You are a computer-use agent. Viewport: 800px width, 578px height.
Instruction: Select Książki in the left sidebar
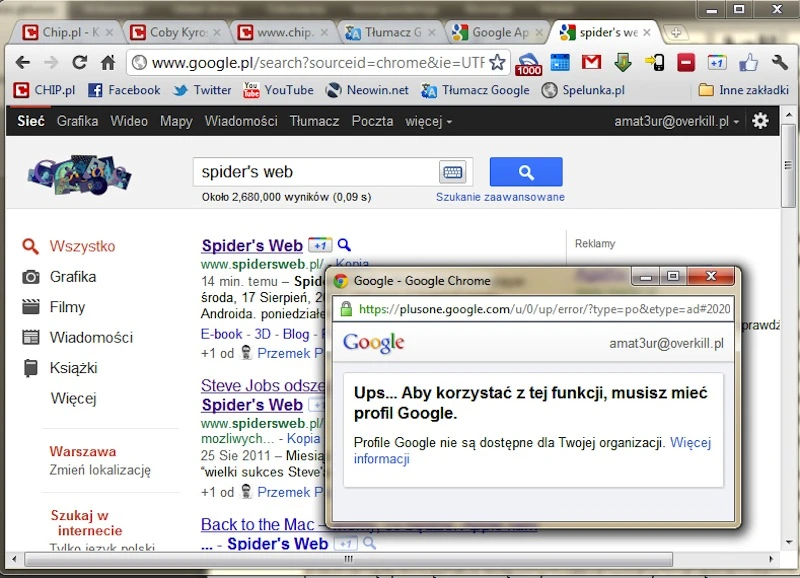point(60,368)
